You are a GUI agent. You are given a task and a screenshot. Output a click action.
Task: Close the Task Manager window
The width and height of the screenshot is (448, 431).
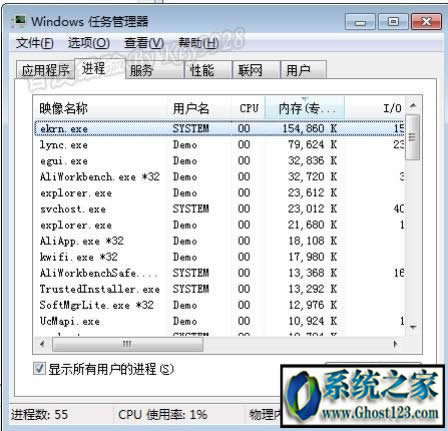point(426,22)
